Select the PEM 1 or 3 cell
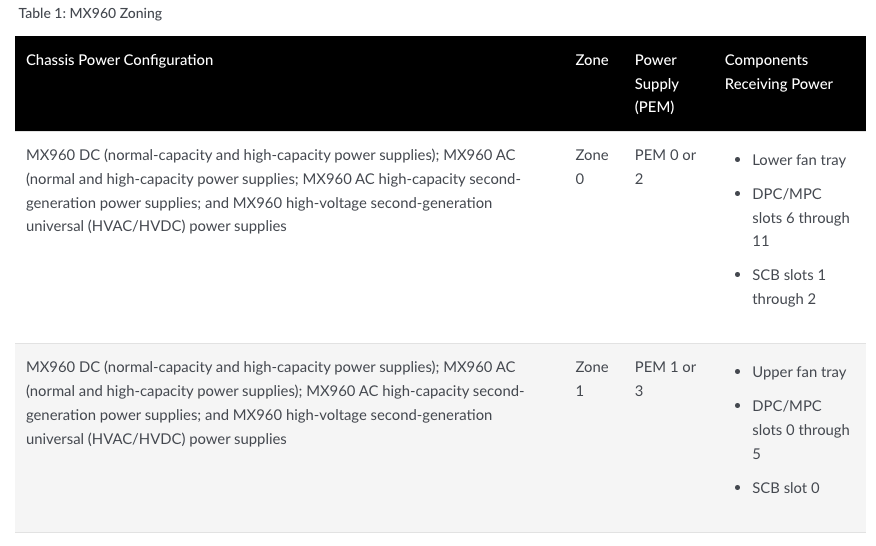This screenshot has height=546, width=876. [x=665, y=378]
